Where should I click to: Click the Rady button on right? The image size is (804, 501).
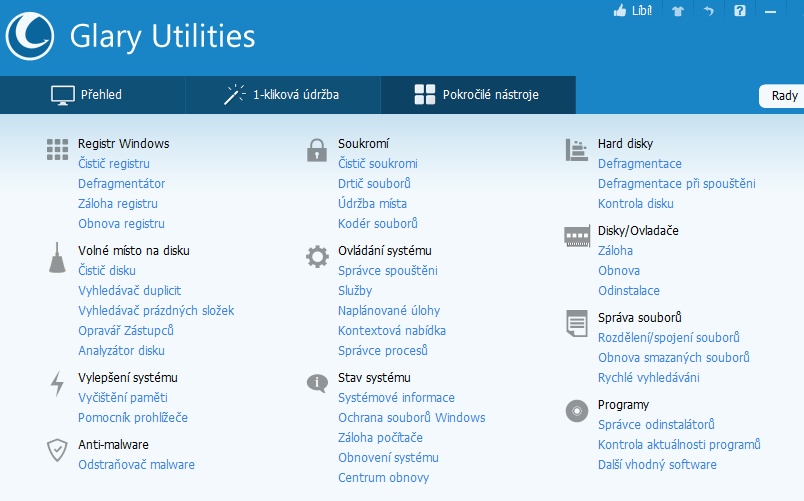[784, 96]
